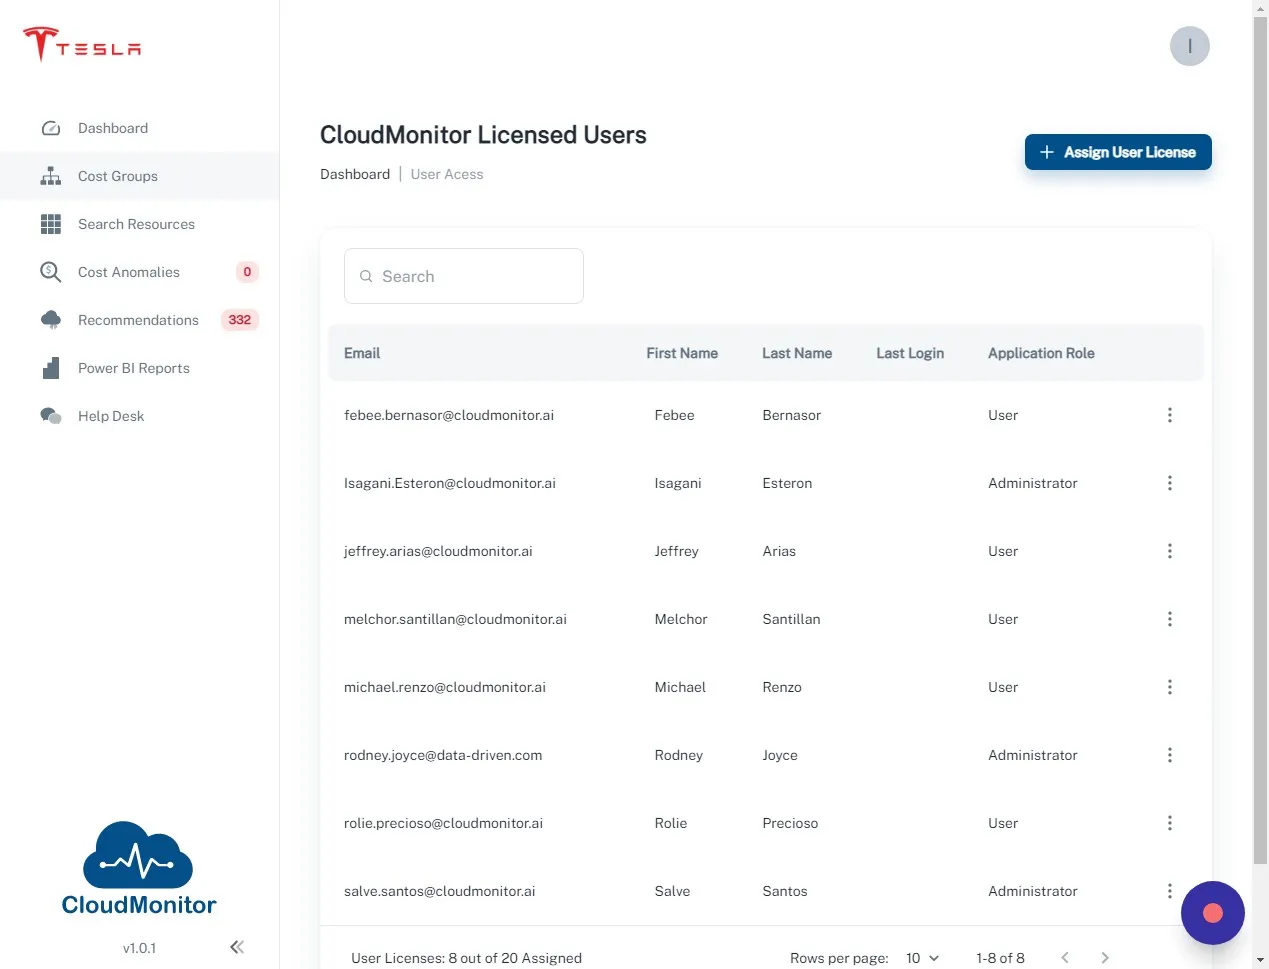Viewport: 1269px width, 969px height.
Task: Click the Help Desk chat bubbles icon
Action: pos(51,416)
